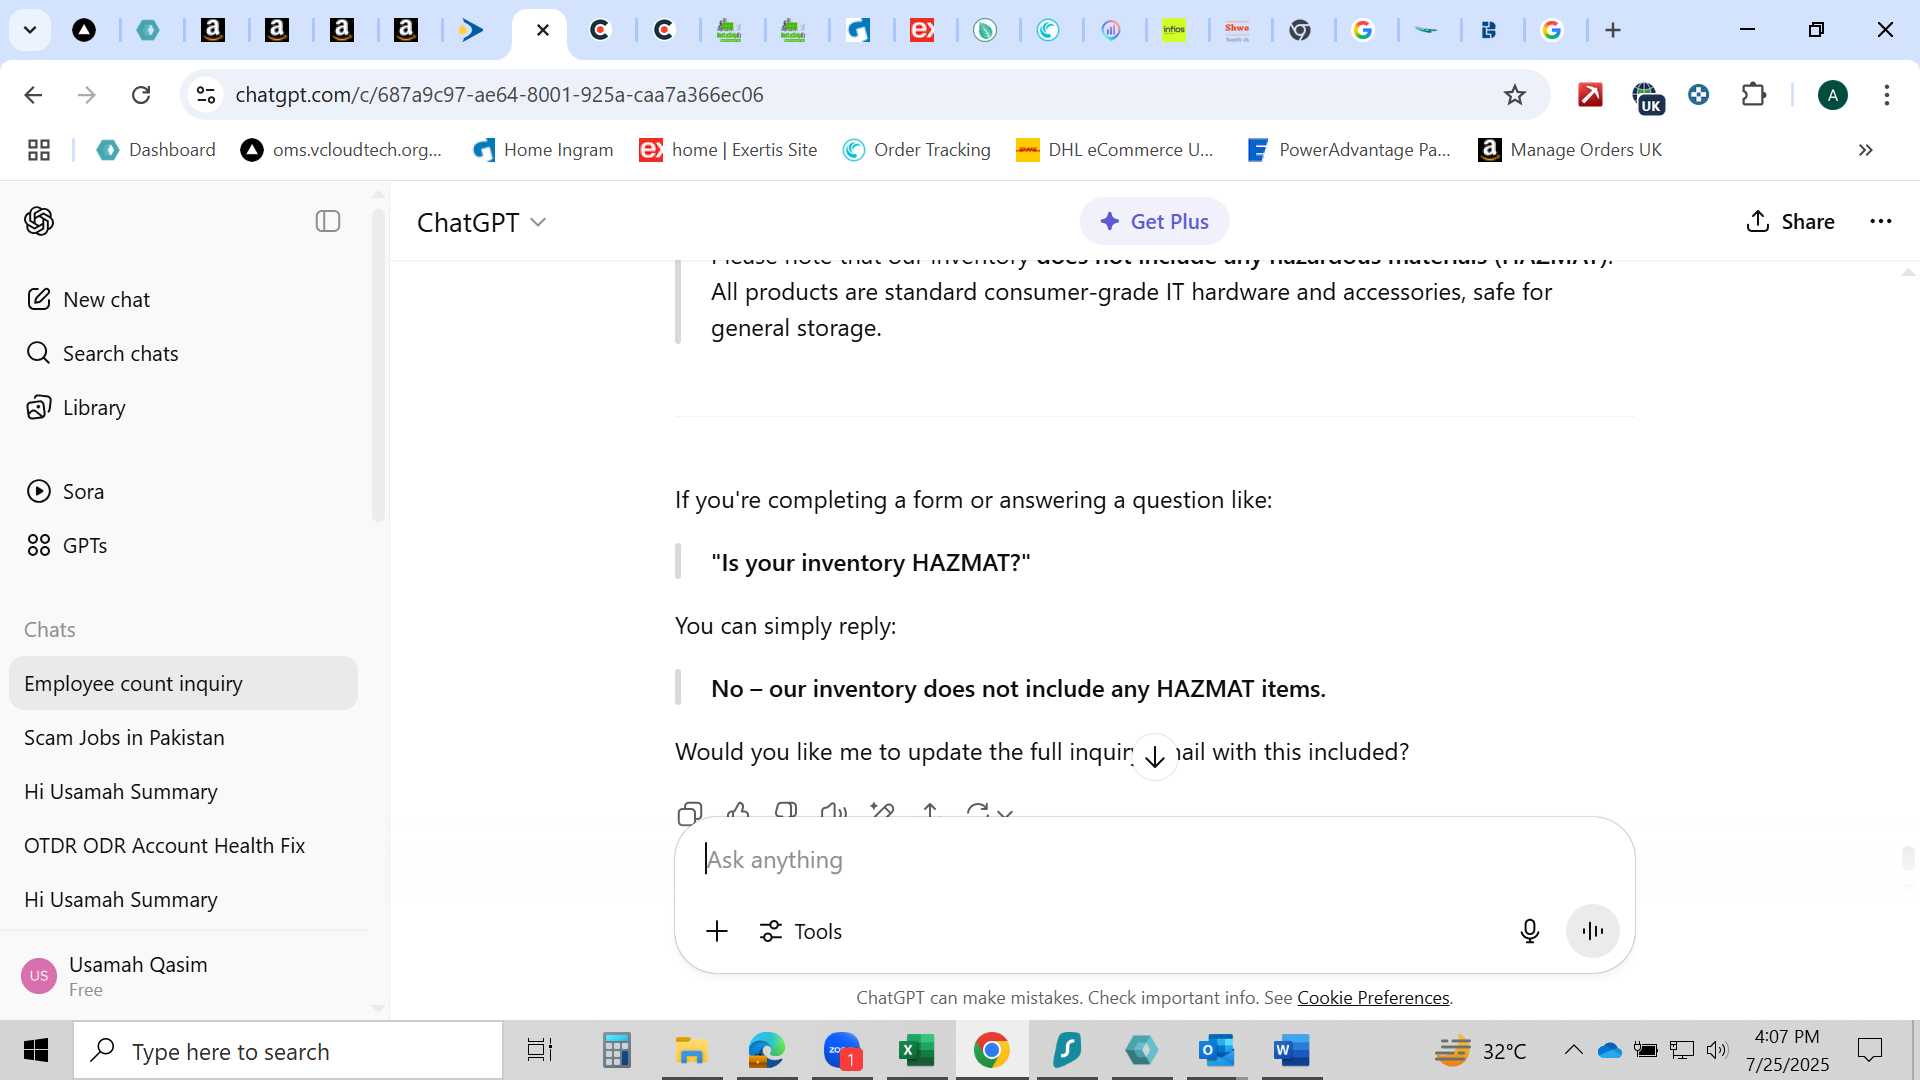
Task: Open a new browser tab
Action: click(x=1612, y=30)
